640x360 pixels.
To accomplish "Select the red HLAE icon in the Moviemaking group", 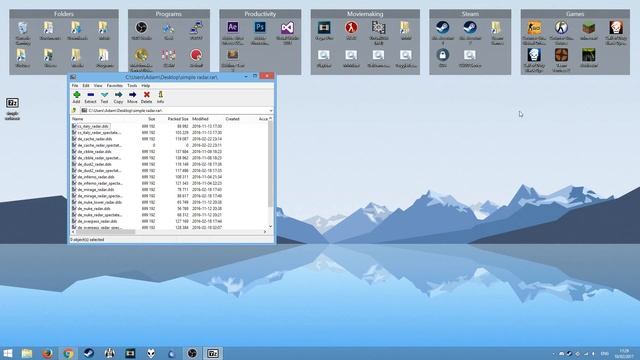I will pos(351,31).
